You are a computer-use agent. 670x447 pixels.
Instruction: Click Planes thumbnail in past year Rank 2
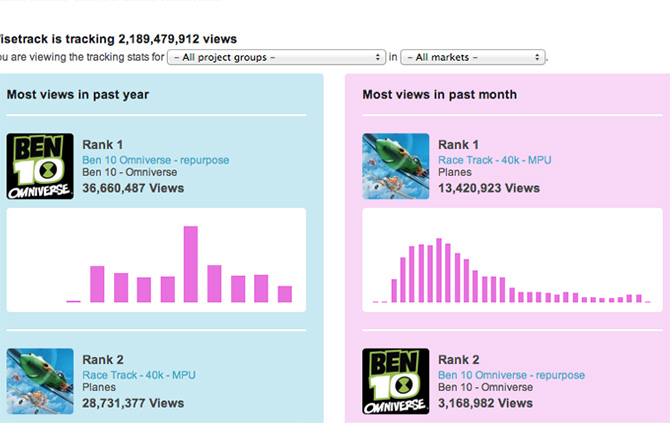(40, 381)
